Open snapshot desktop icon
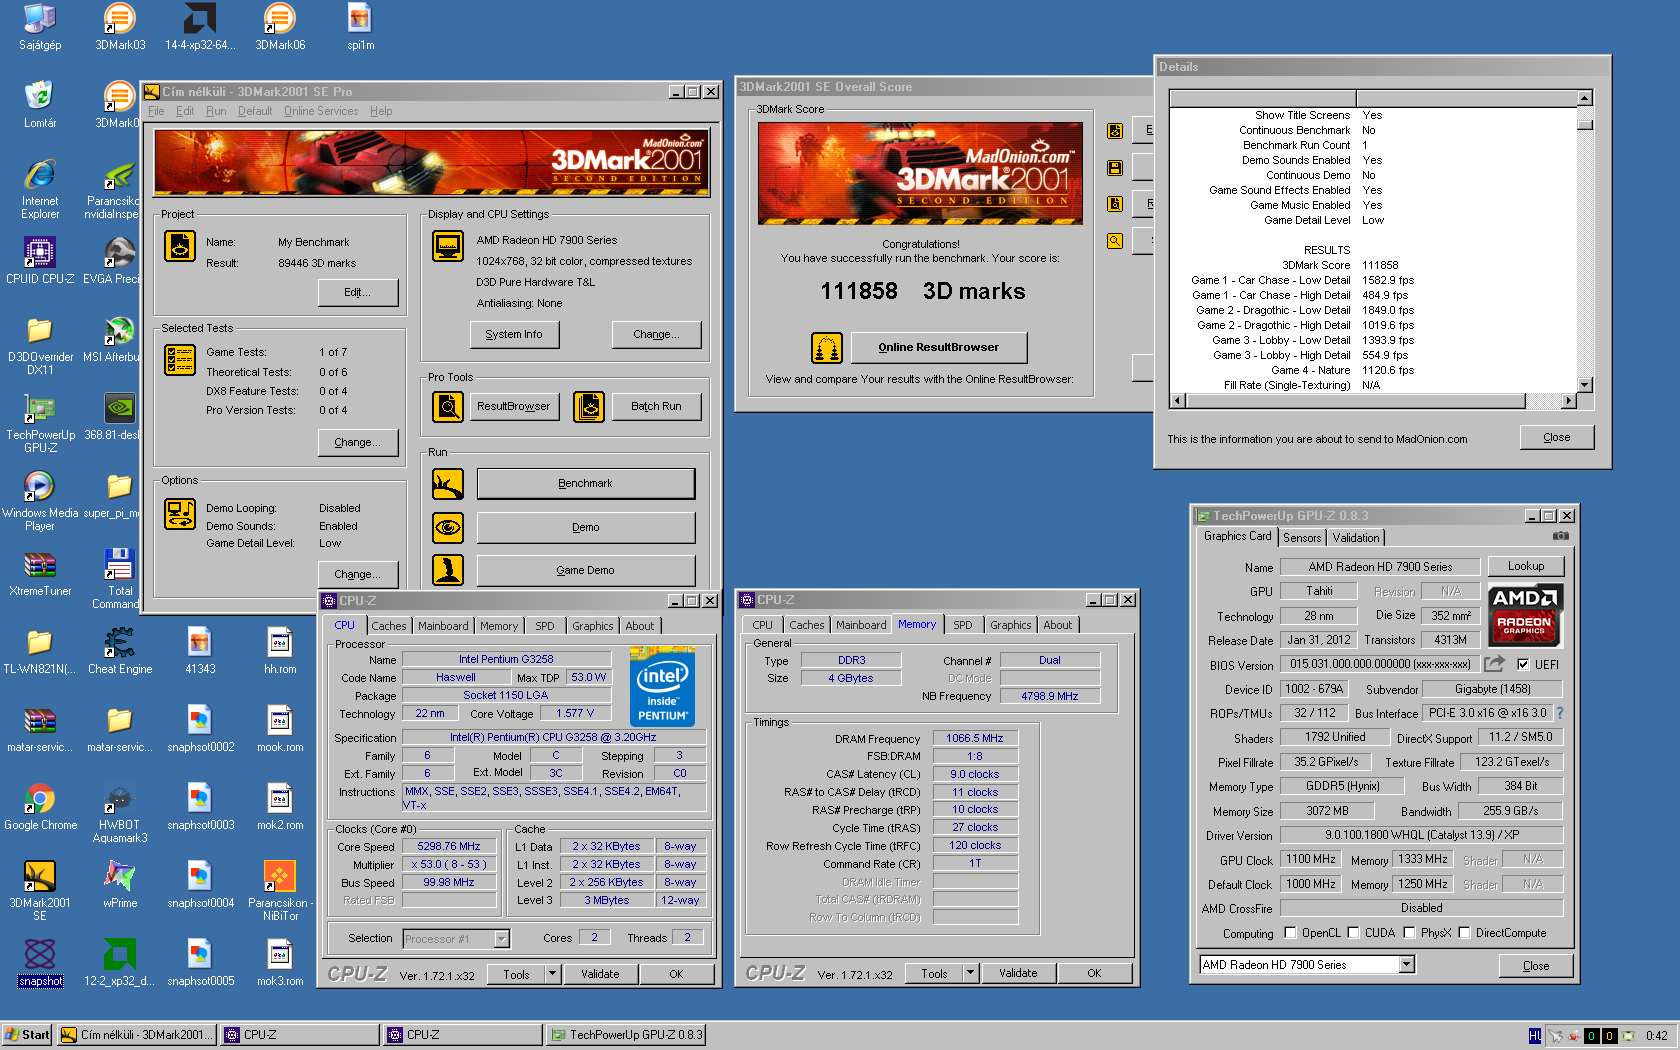The height and width of the screenshot is (1050, 1680). (40, 963)
